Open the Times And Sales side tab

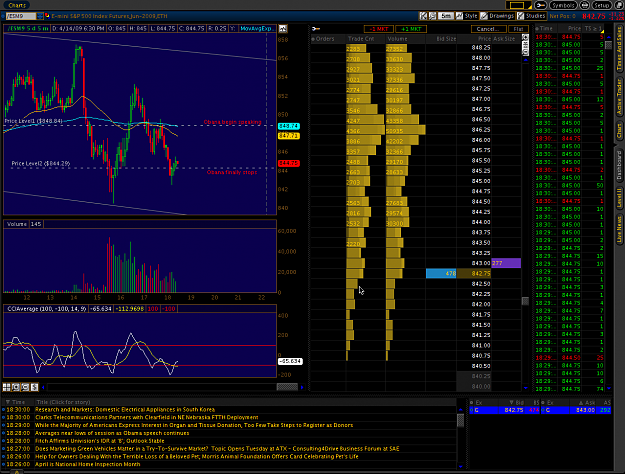point(619,49)
